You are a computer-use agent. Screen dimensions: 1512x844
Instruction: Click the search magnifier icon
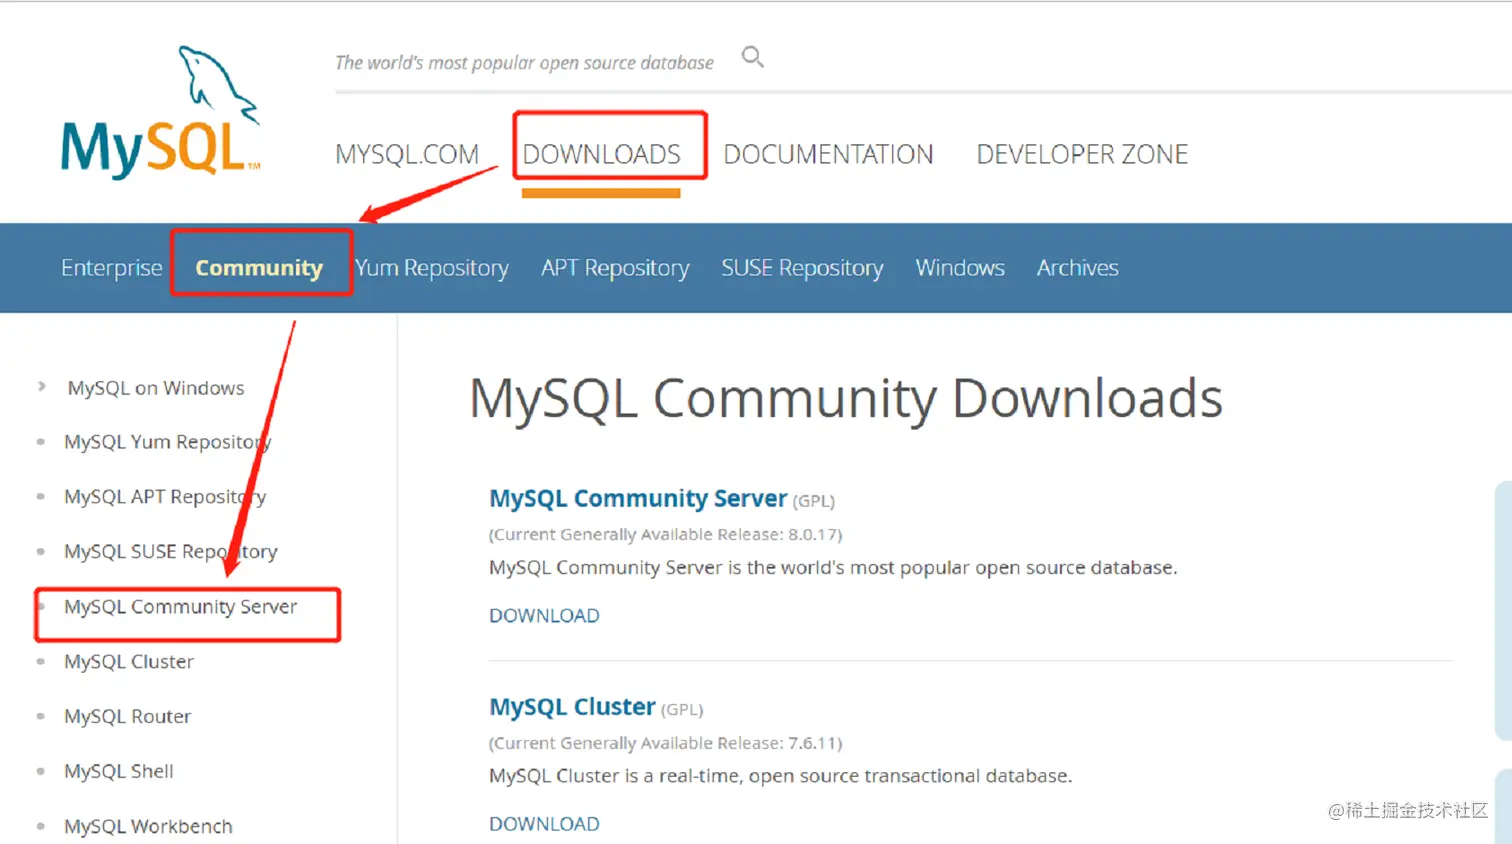pyautogui.click(x=752, y=57)
